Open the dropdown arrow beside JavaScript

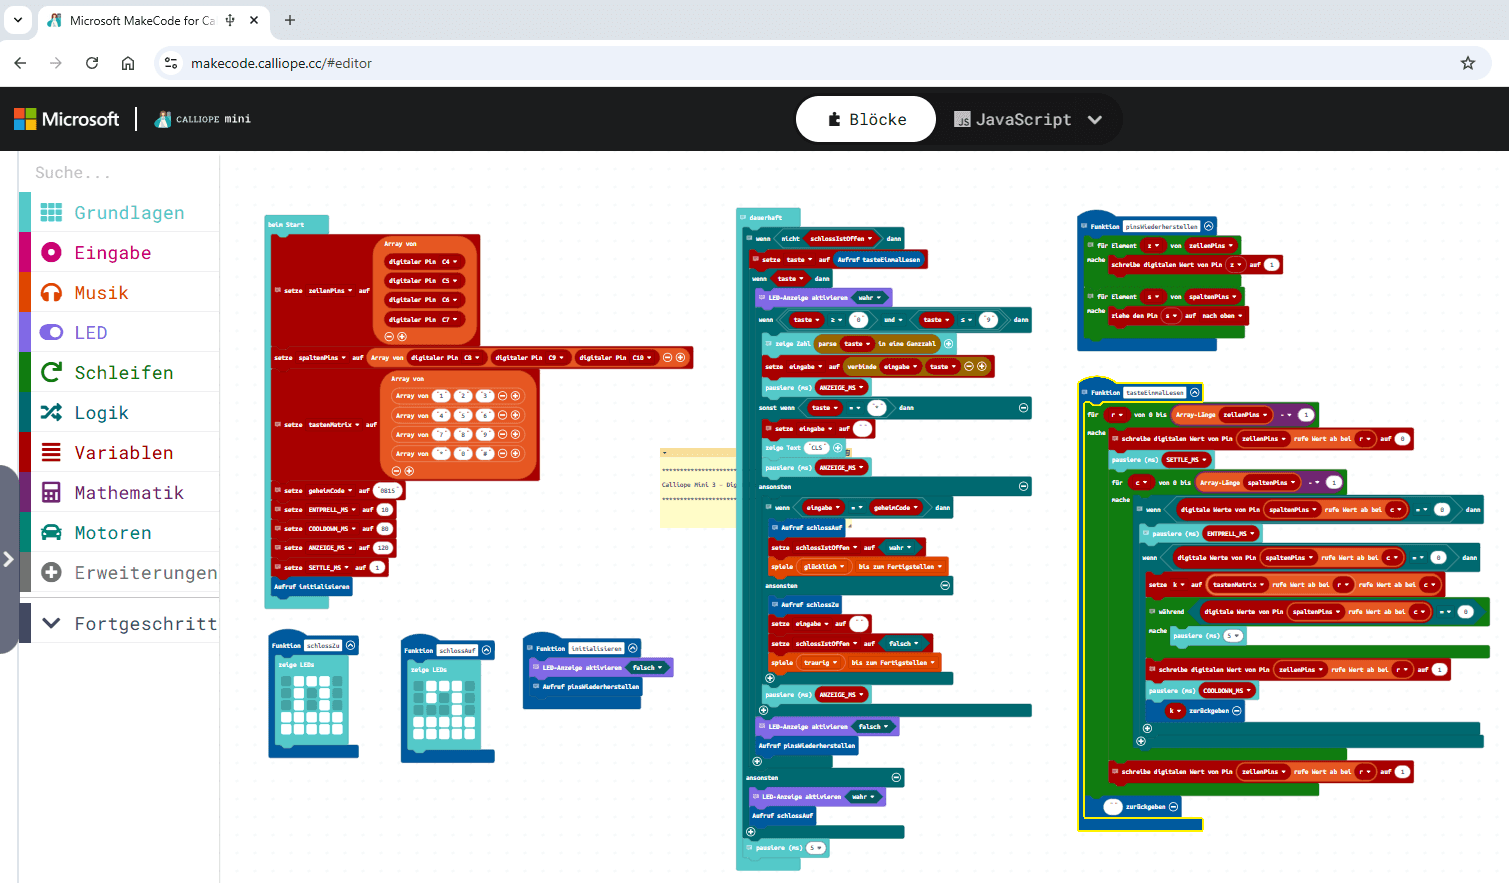tap(1095, 120)
